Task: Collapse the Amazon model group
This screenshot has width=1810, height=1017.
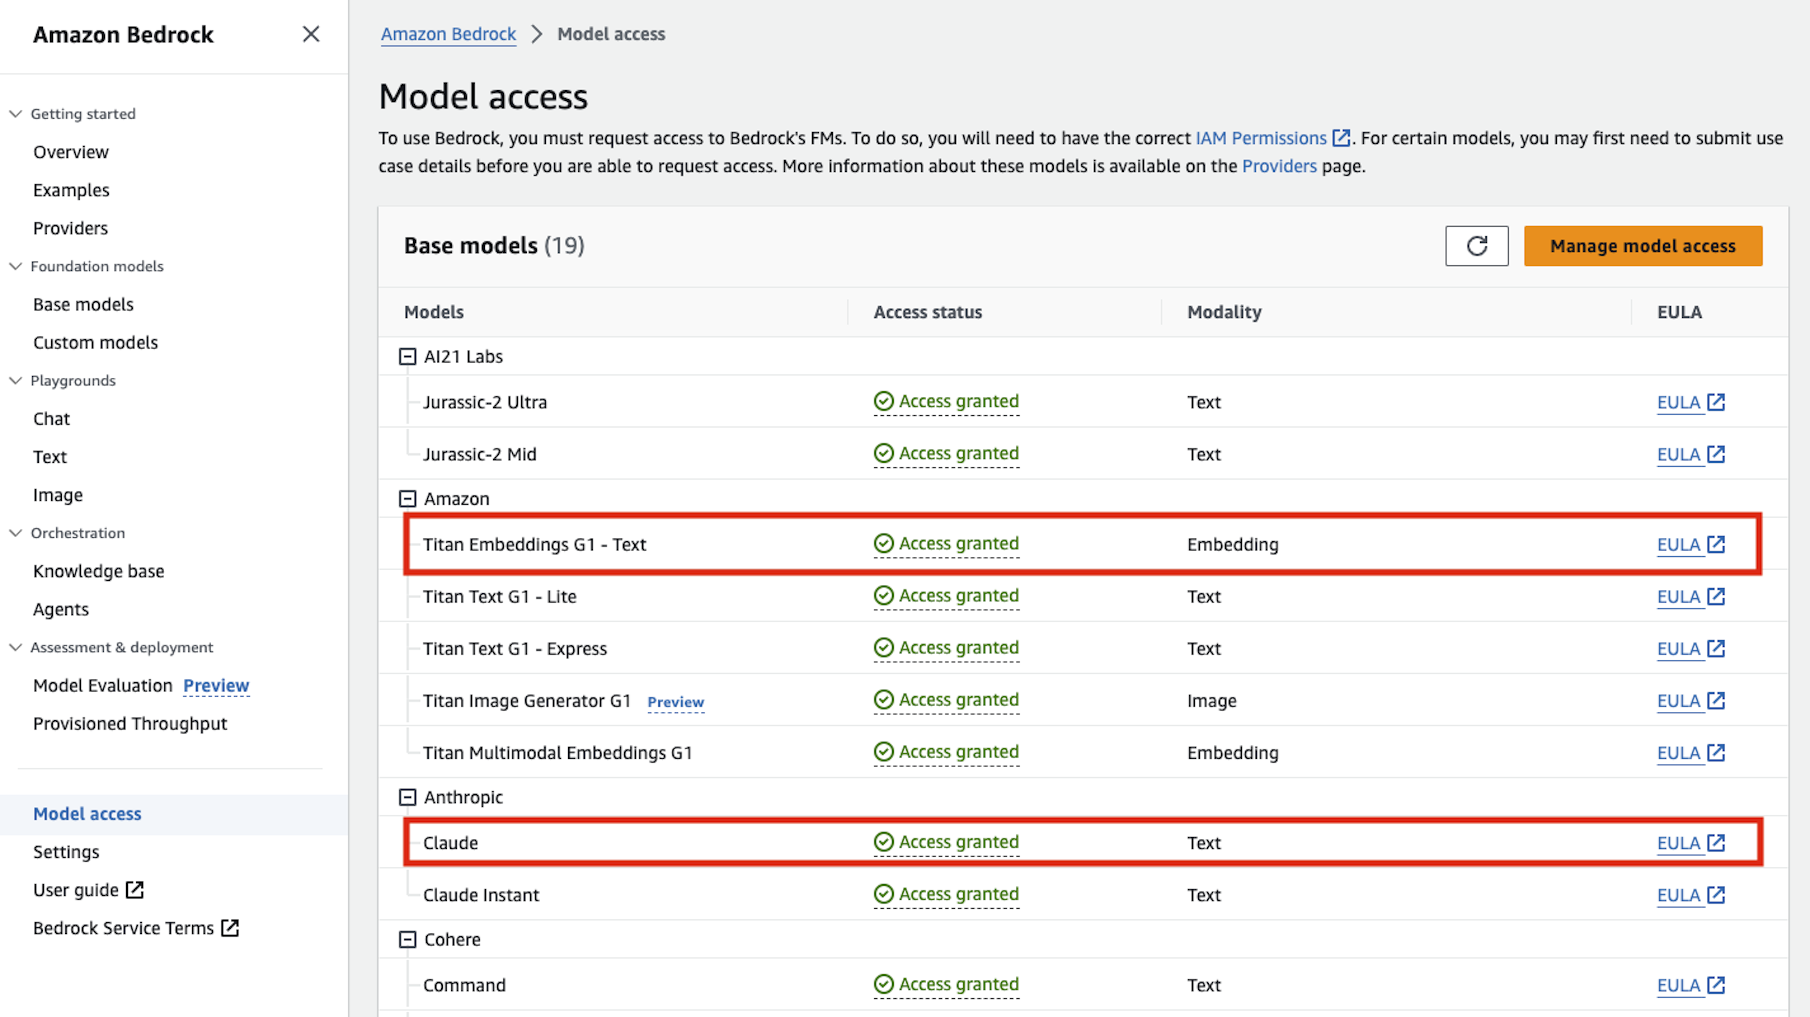Action: (x=406, y=498)
